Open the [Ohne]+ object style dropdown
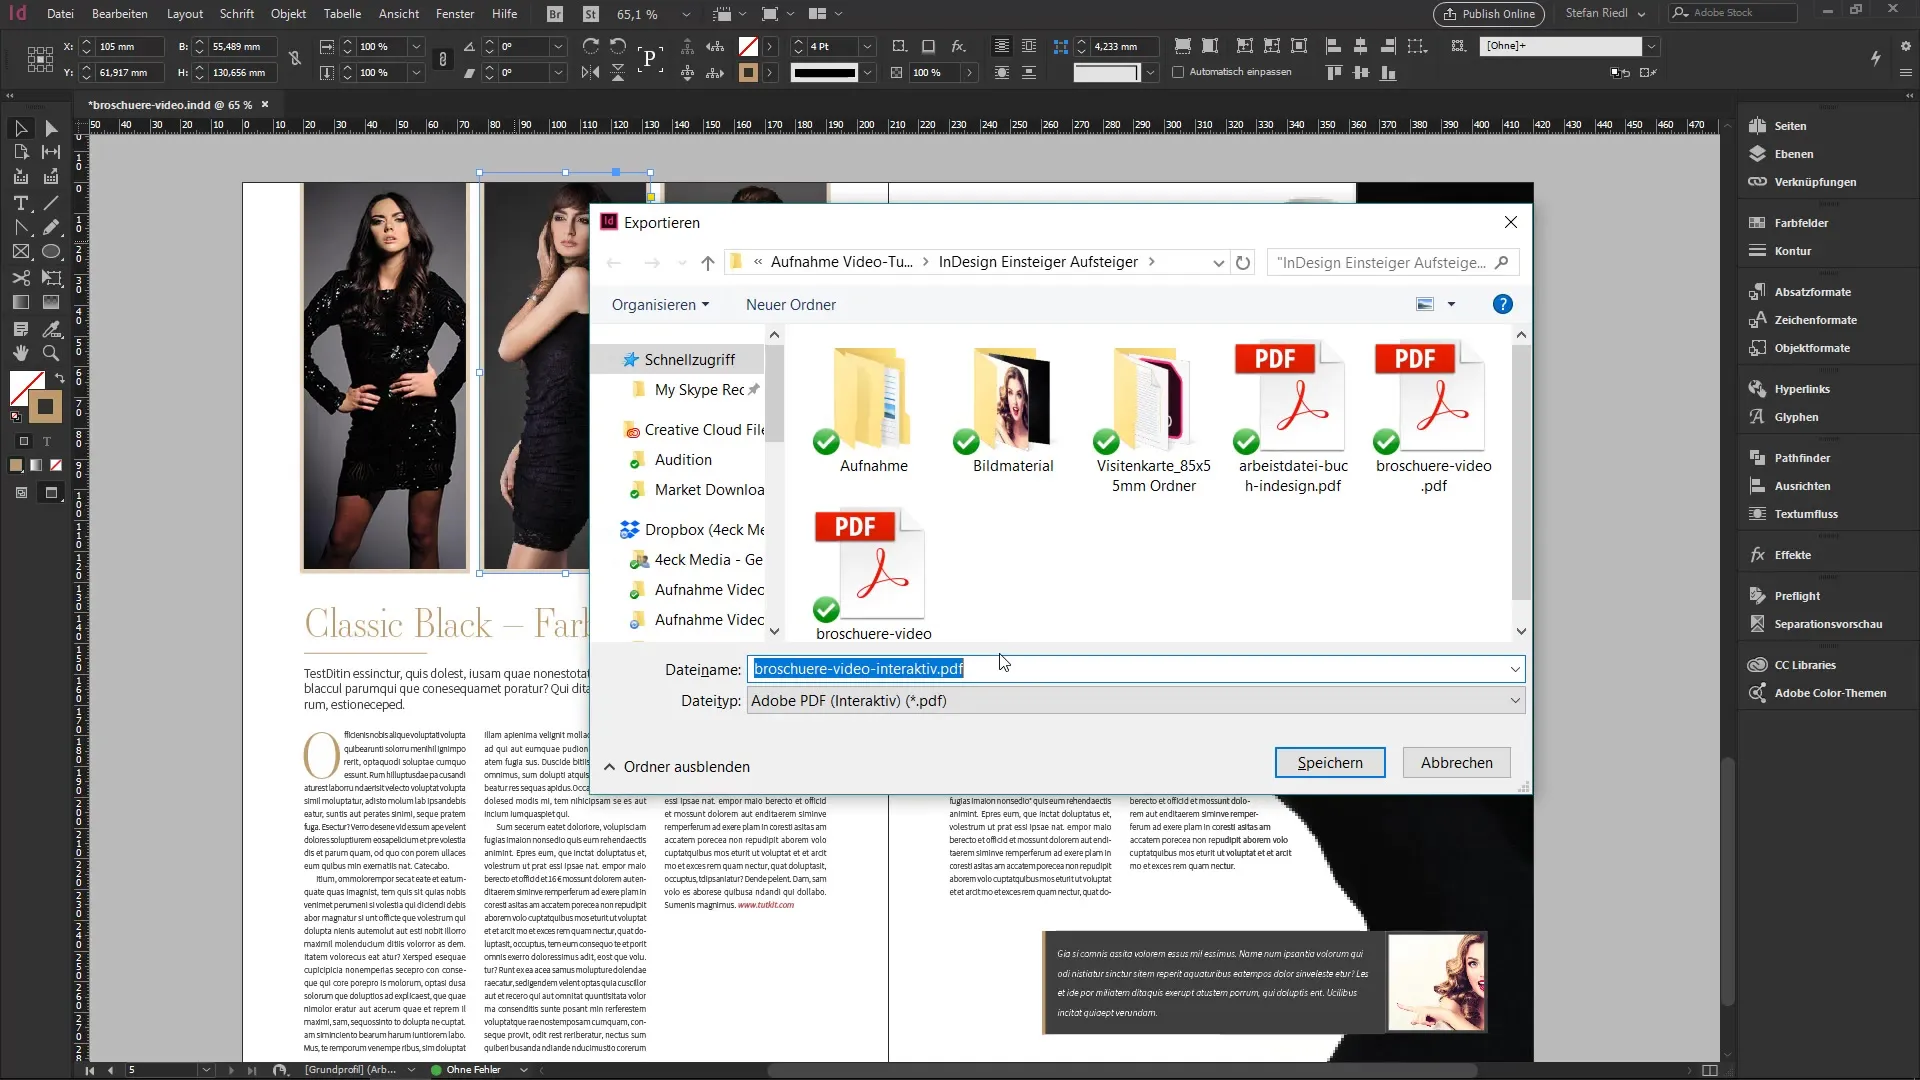The width and height of the screenshot is (1920, 1080). [1652, 46]
